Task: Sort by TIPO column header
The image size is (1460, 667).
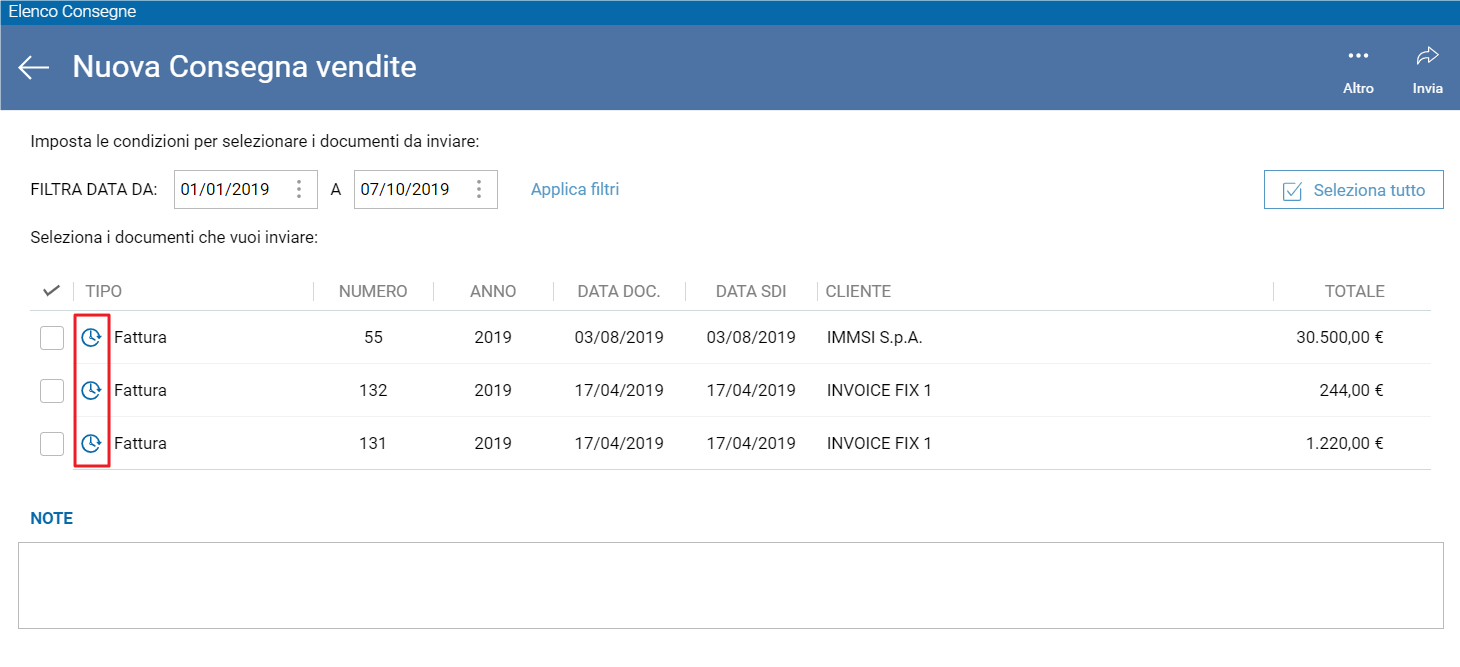Action: tap(104, 291)
